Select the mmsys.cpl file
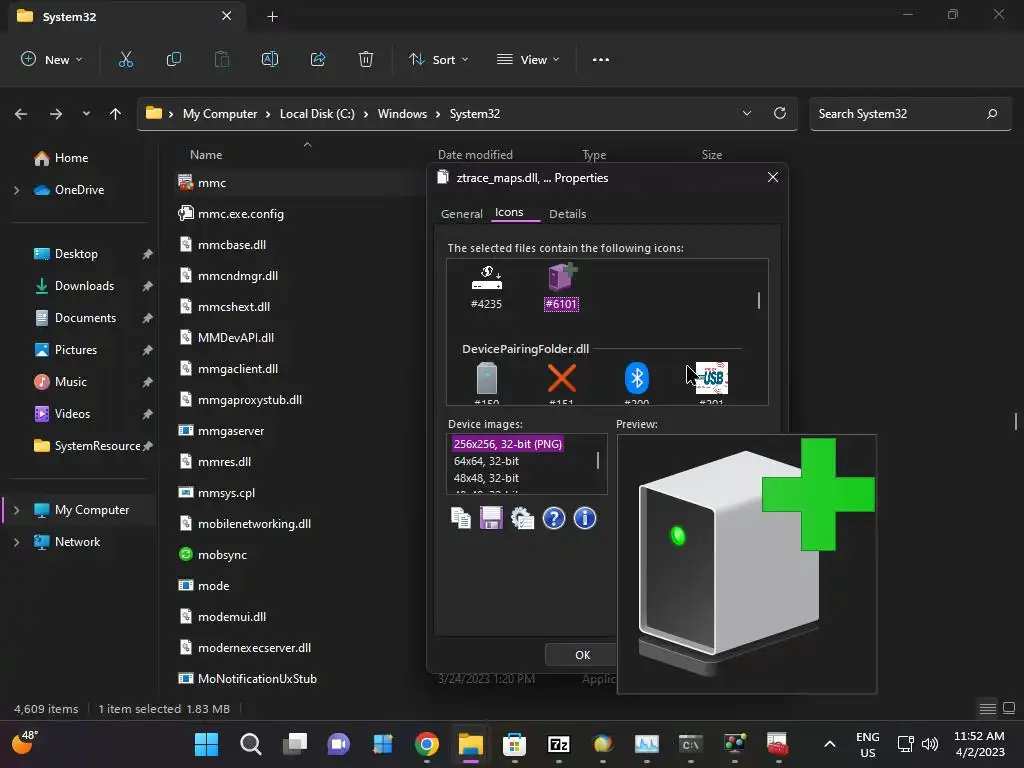Screen dimensions: 1024x768 coord(227,492)
